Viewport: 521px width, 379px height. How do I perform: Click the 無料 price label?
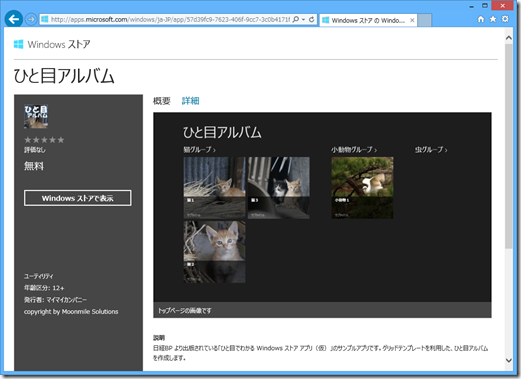tap(34, 166)
